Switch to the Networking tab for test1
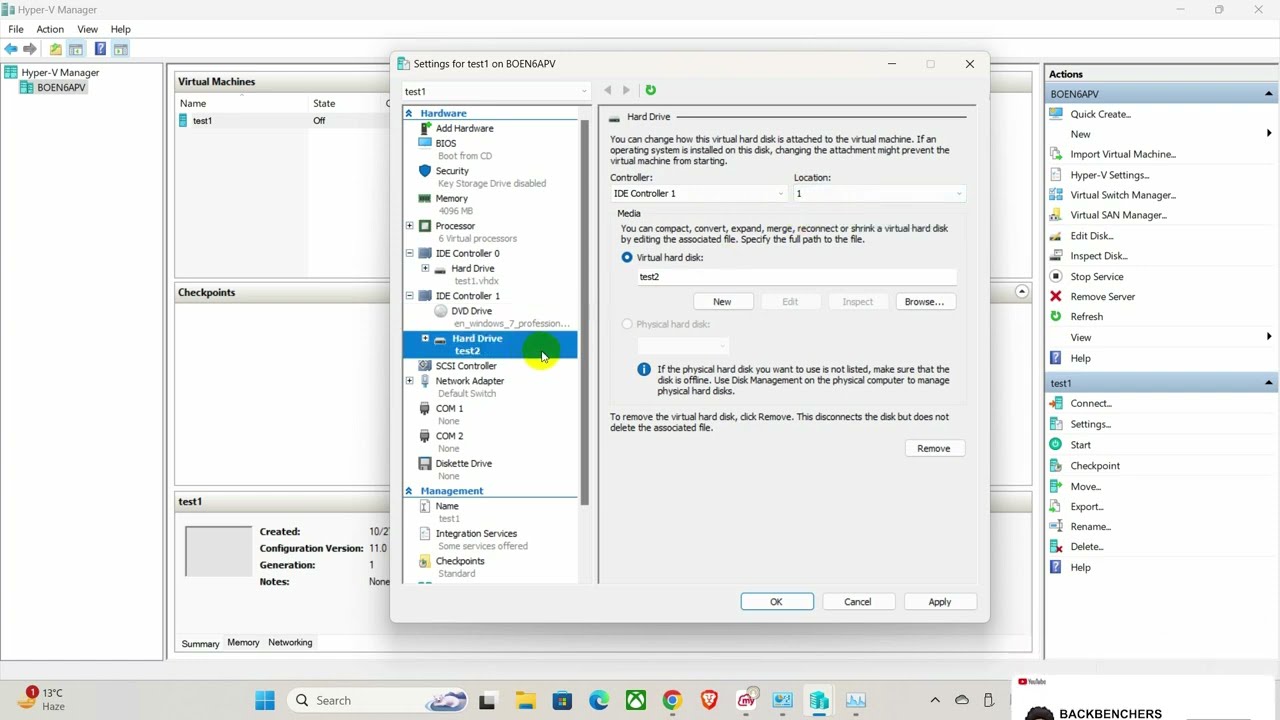Screen dimensions: 1280x720 (290, 643)
